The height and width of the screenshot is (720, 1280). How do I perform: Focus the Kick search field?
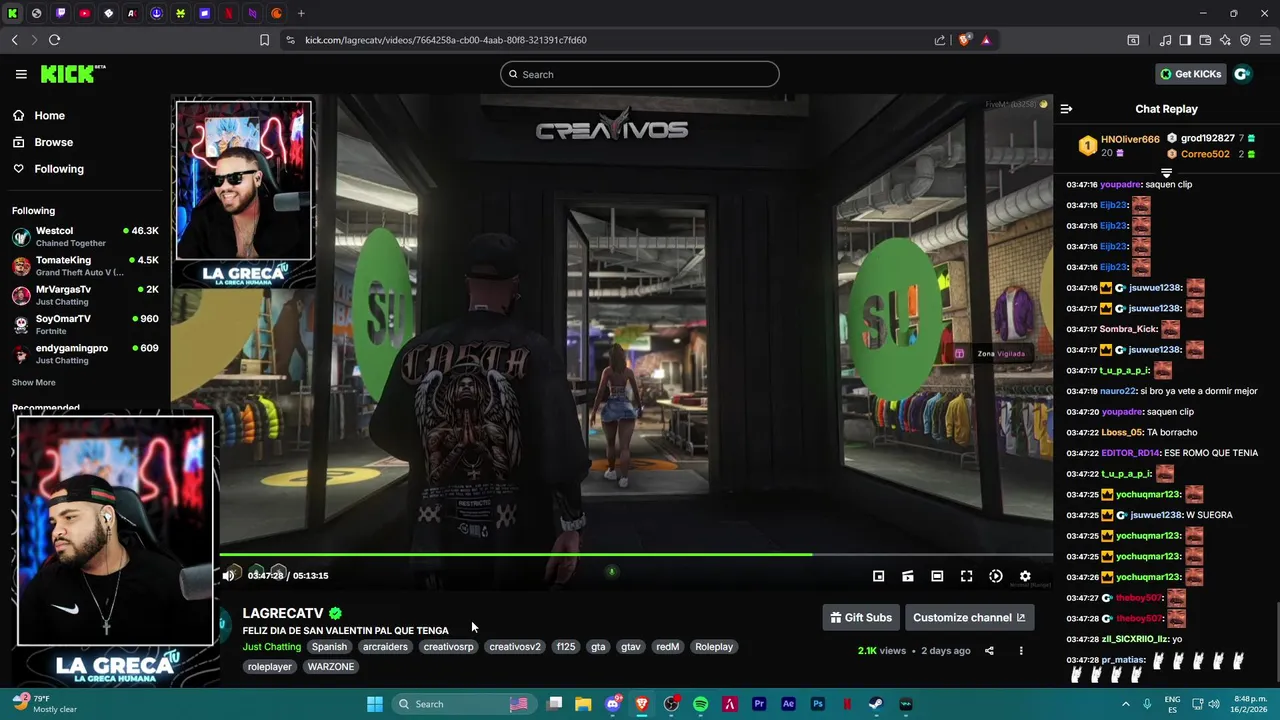[640, 74]
